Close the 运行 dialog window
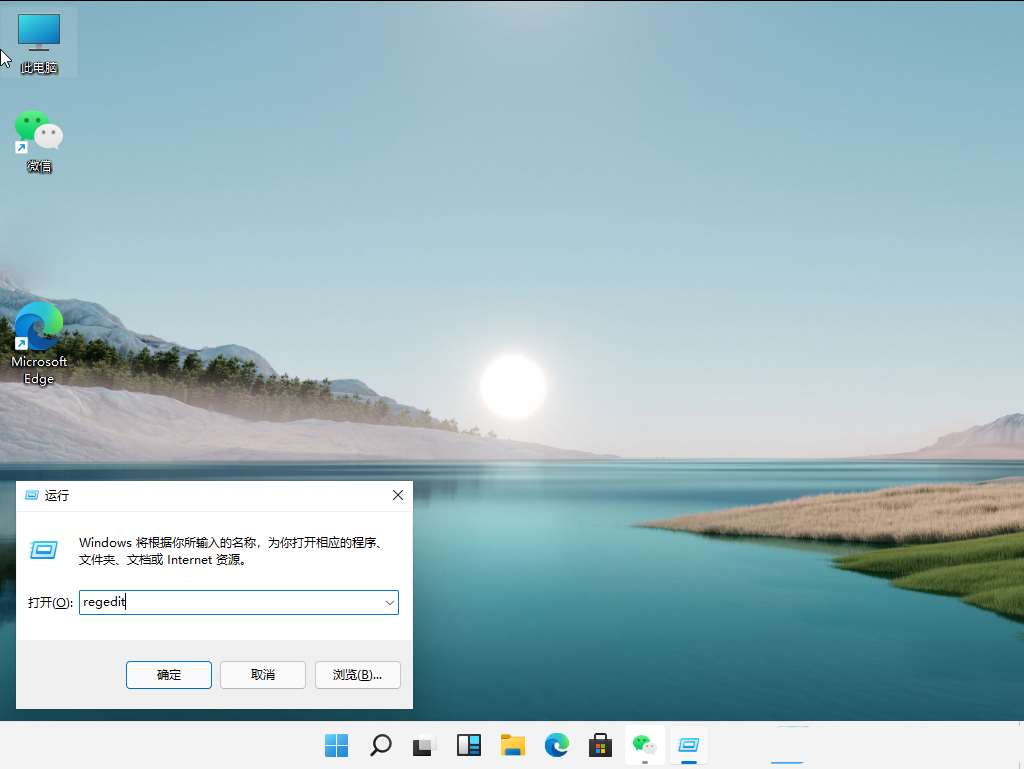 pyautogui.click(x=397, y=495)
